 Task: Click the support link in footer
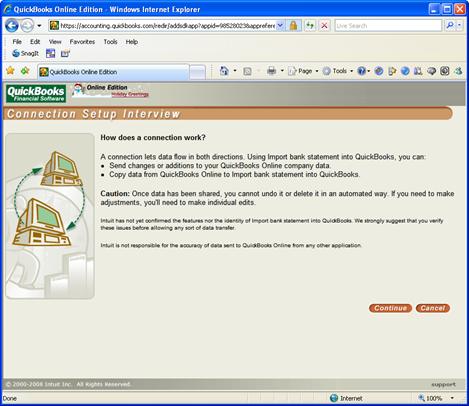(443, 385)
